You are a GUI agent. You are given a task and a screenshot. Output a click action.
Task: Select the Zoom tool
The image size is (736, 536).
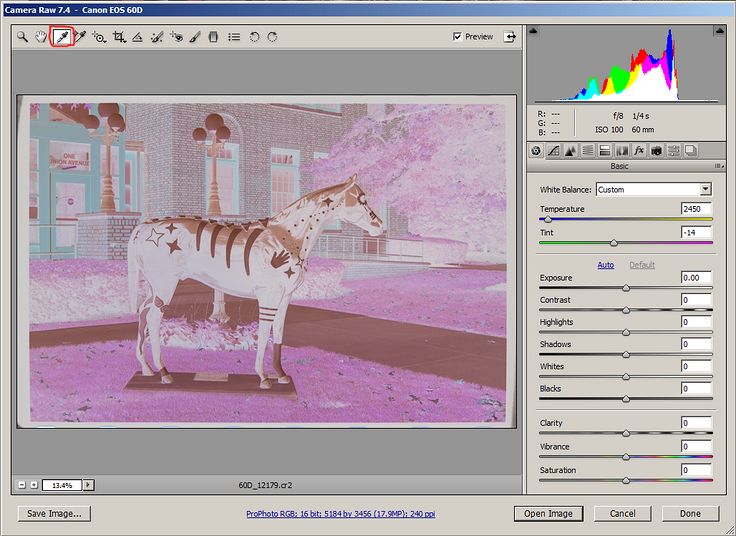pyautogui.click(x=22, y=37)
